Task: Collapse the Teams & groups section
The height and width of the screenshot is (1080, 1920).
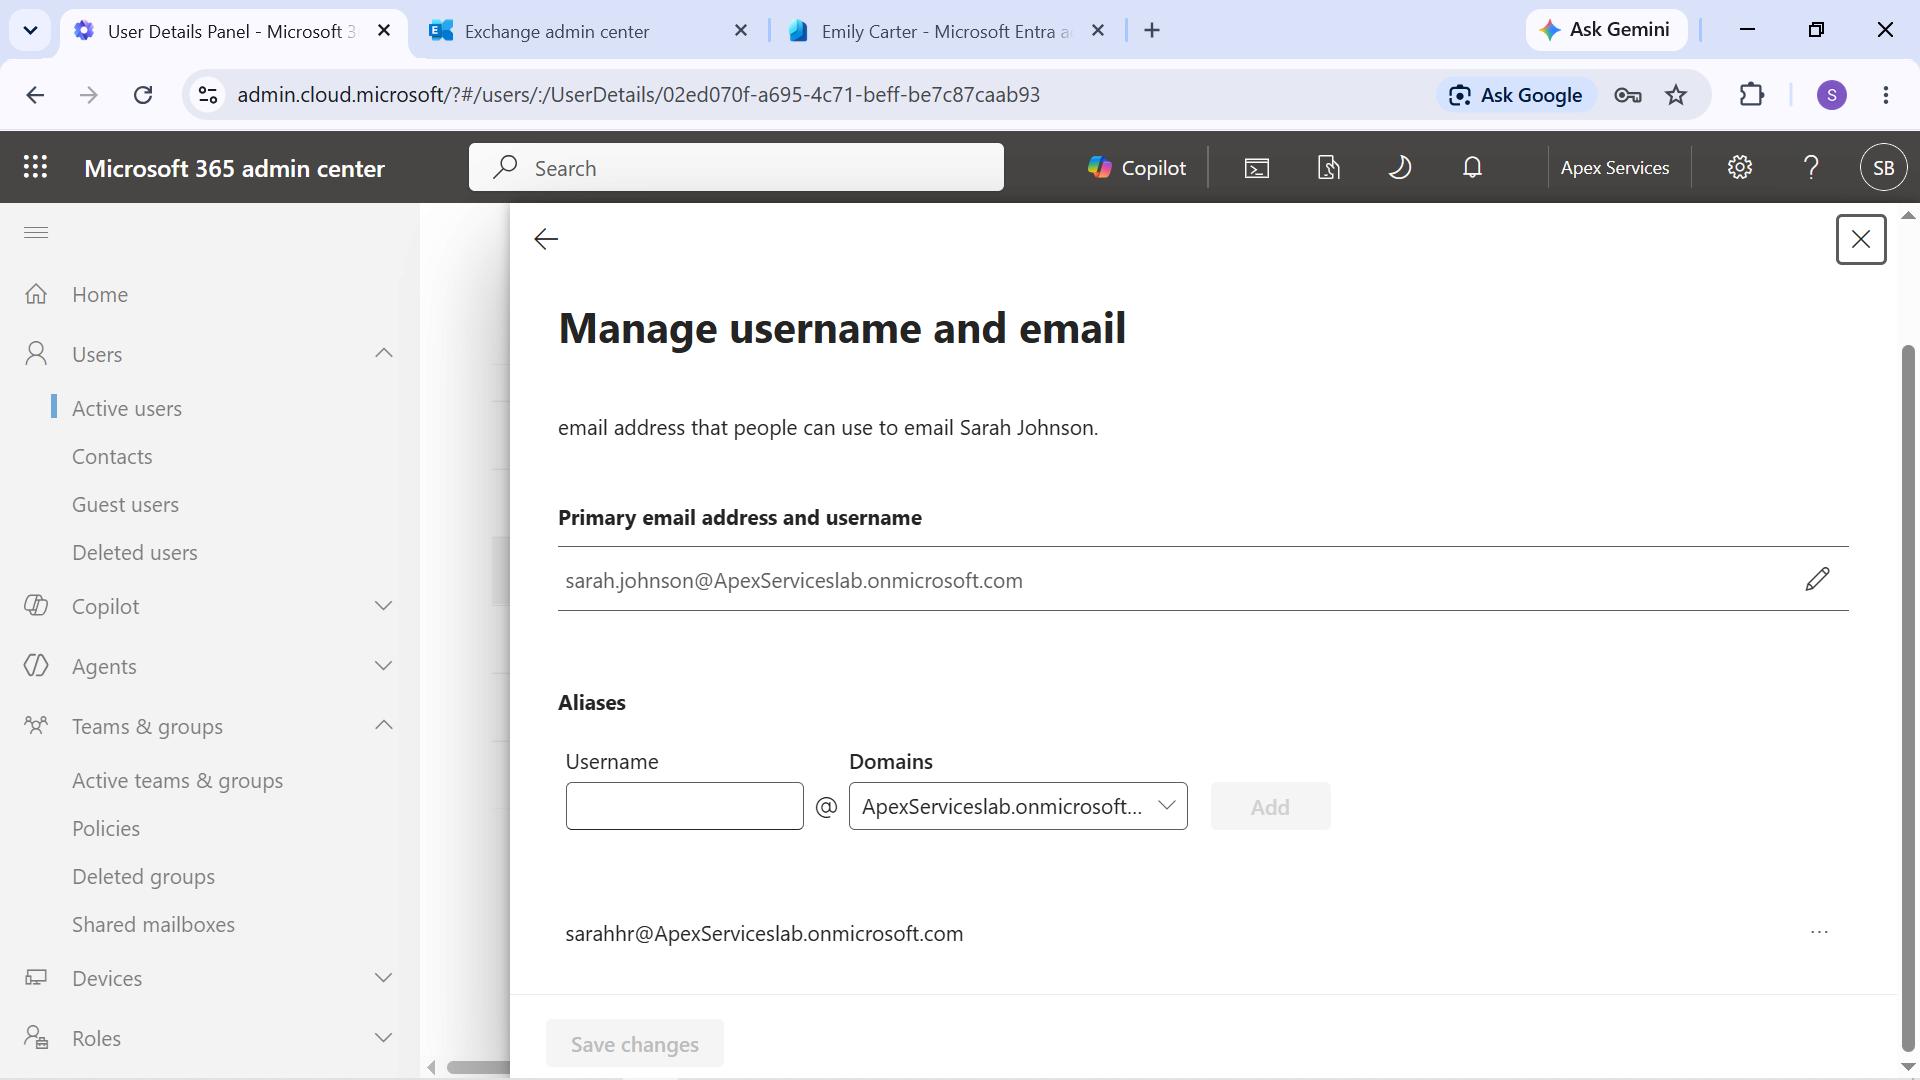Action: [384, 726]
